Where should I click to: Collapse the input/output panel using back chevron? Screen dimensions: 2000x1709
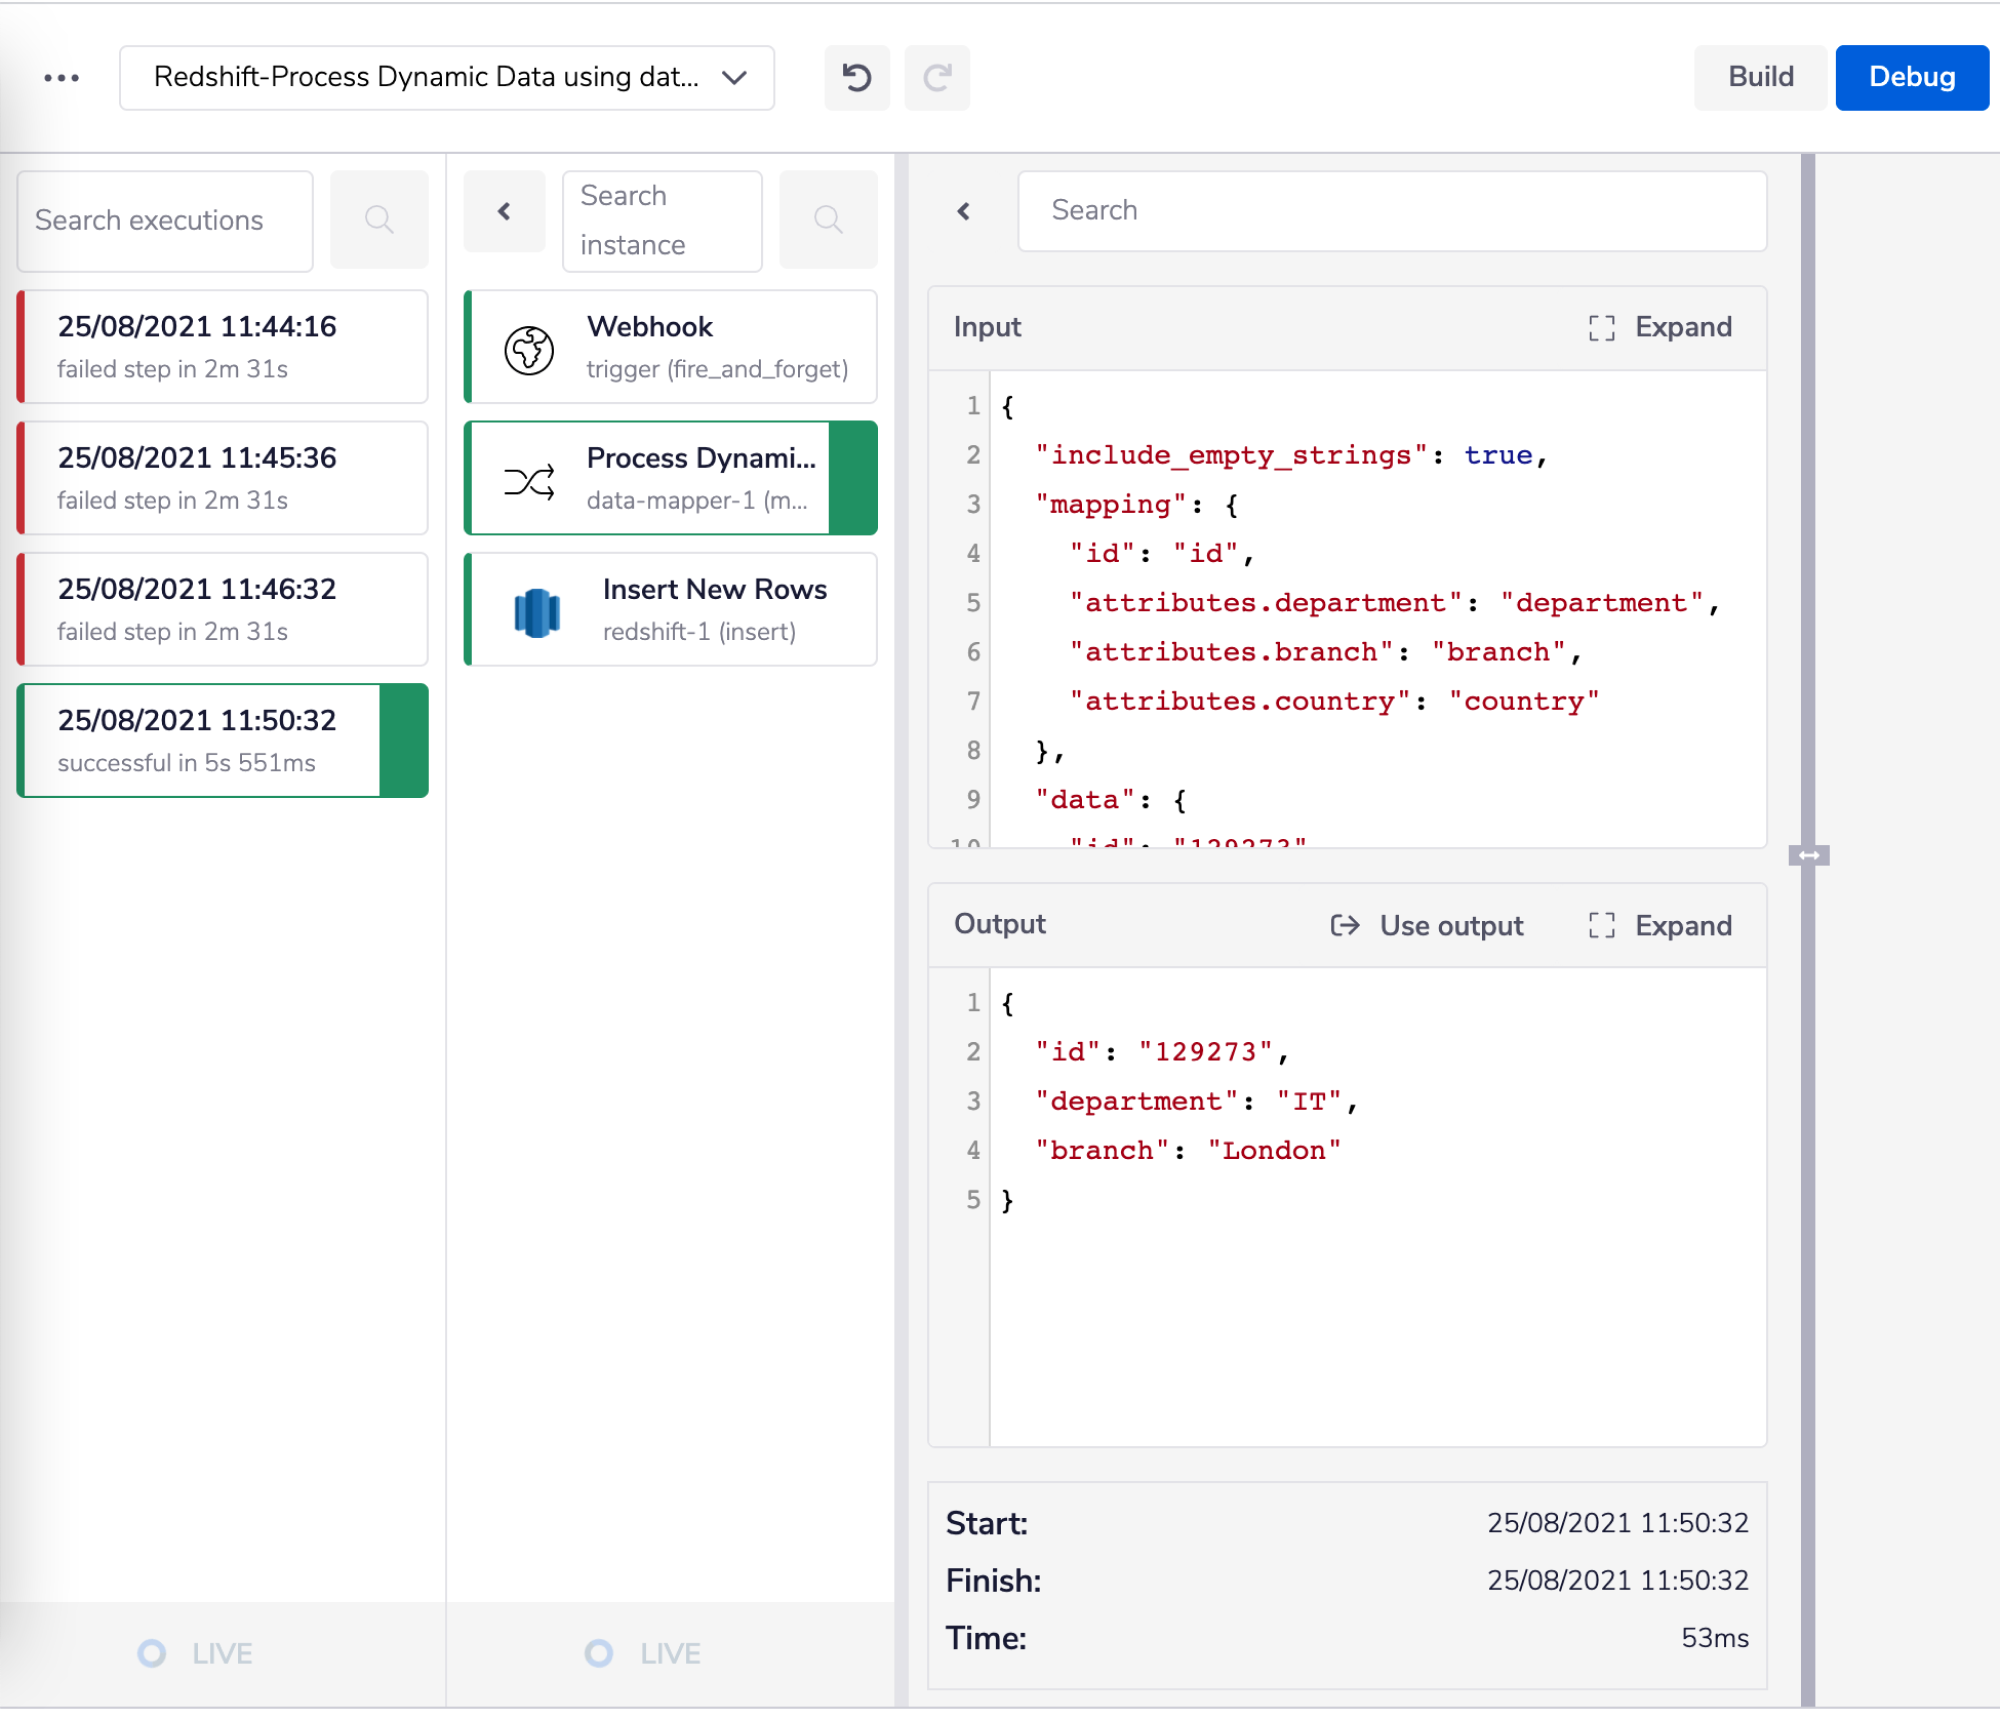pyautogui.click(x=963, y=211)
